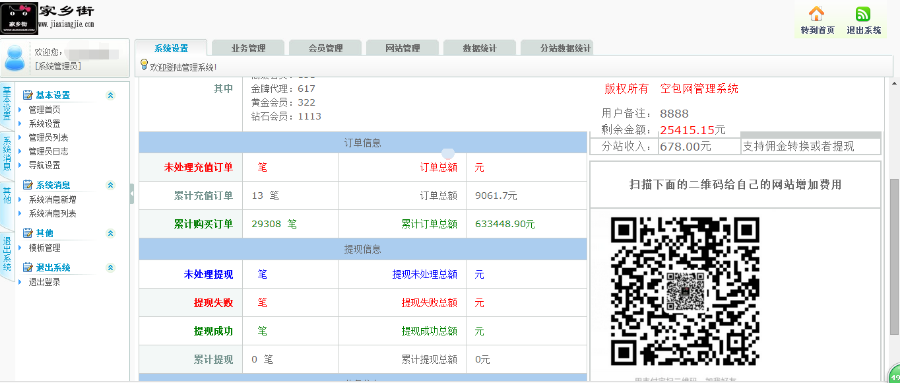The image size is (900, 383).
Task: Switch to the 系统设置 top tab
Action: (171, 48)
